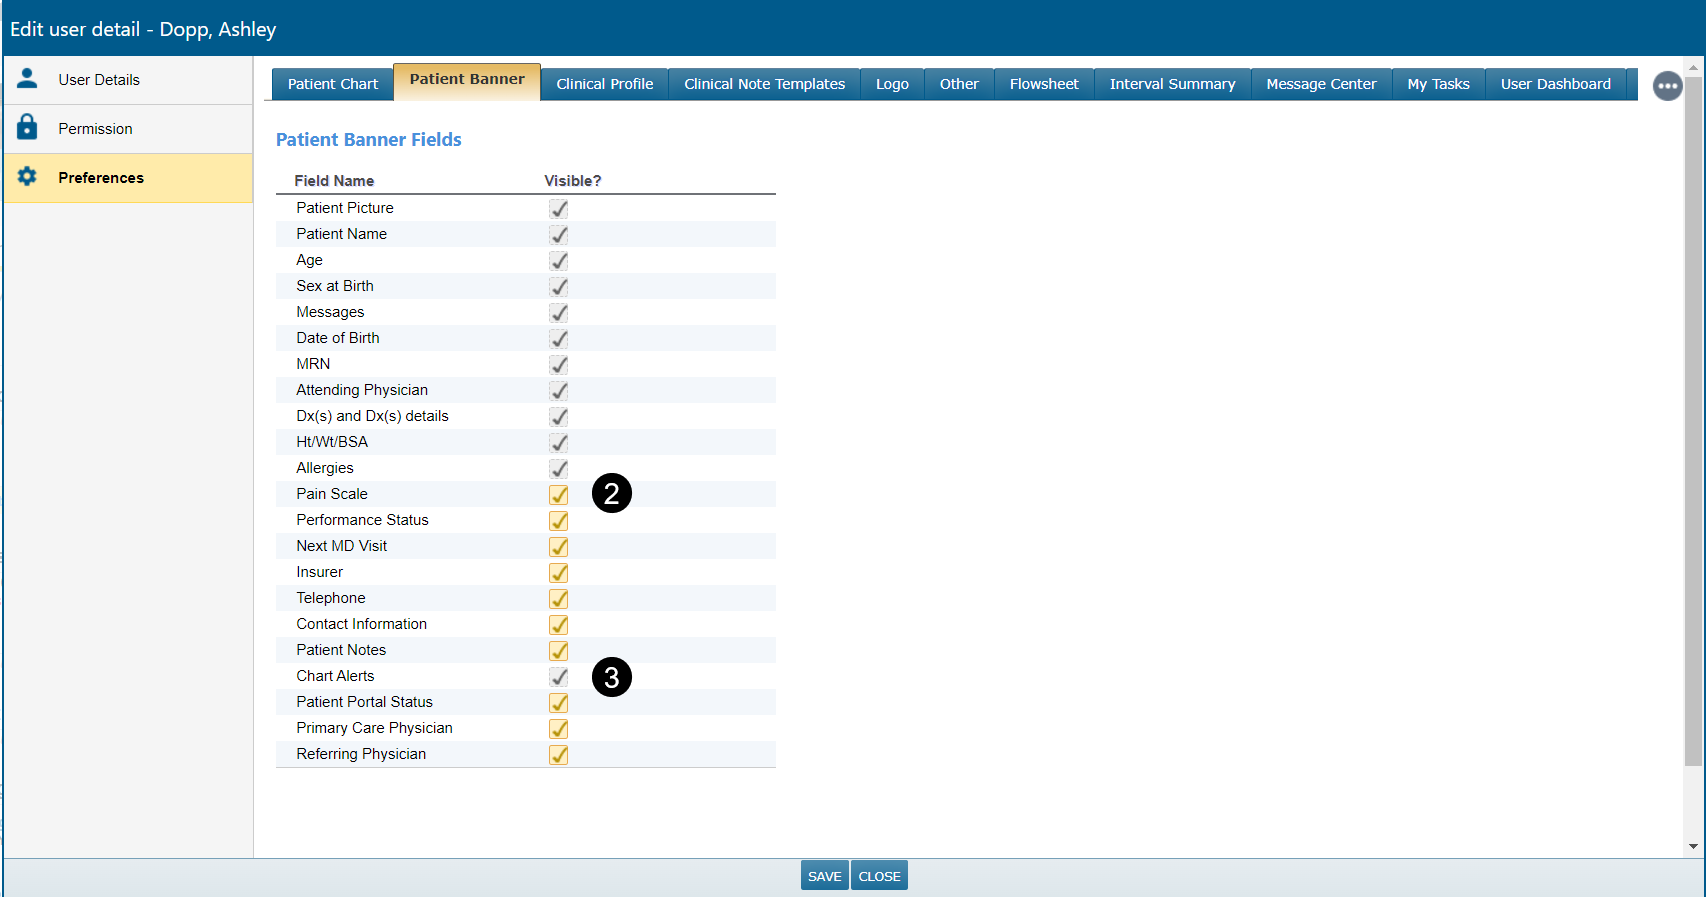Click the Permission lock icon
The height and width of the screenshot is (897, 1706).
tap(27, 128)
